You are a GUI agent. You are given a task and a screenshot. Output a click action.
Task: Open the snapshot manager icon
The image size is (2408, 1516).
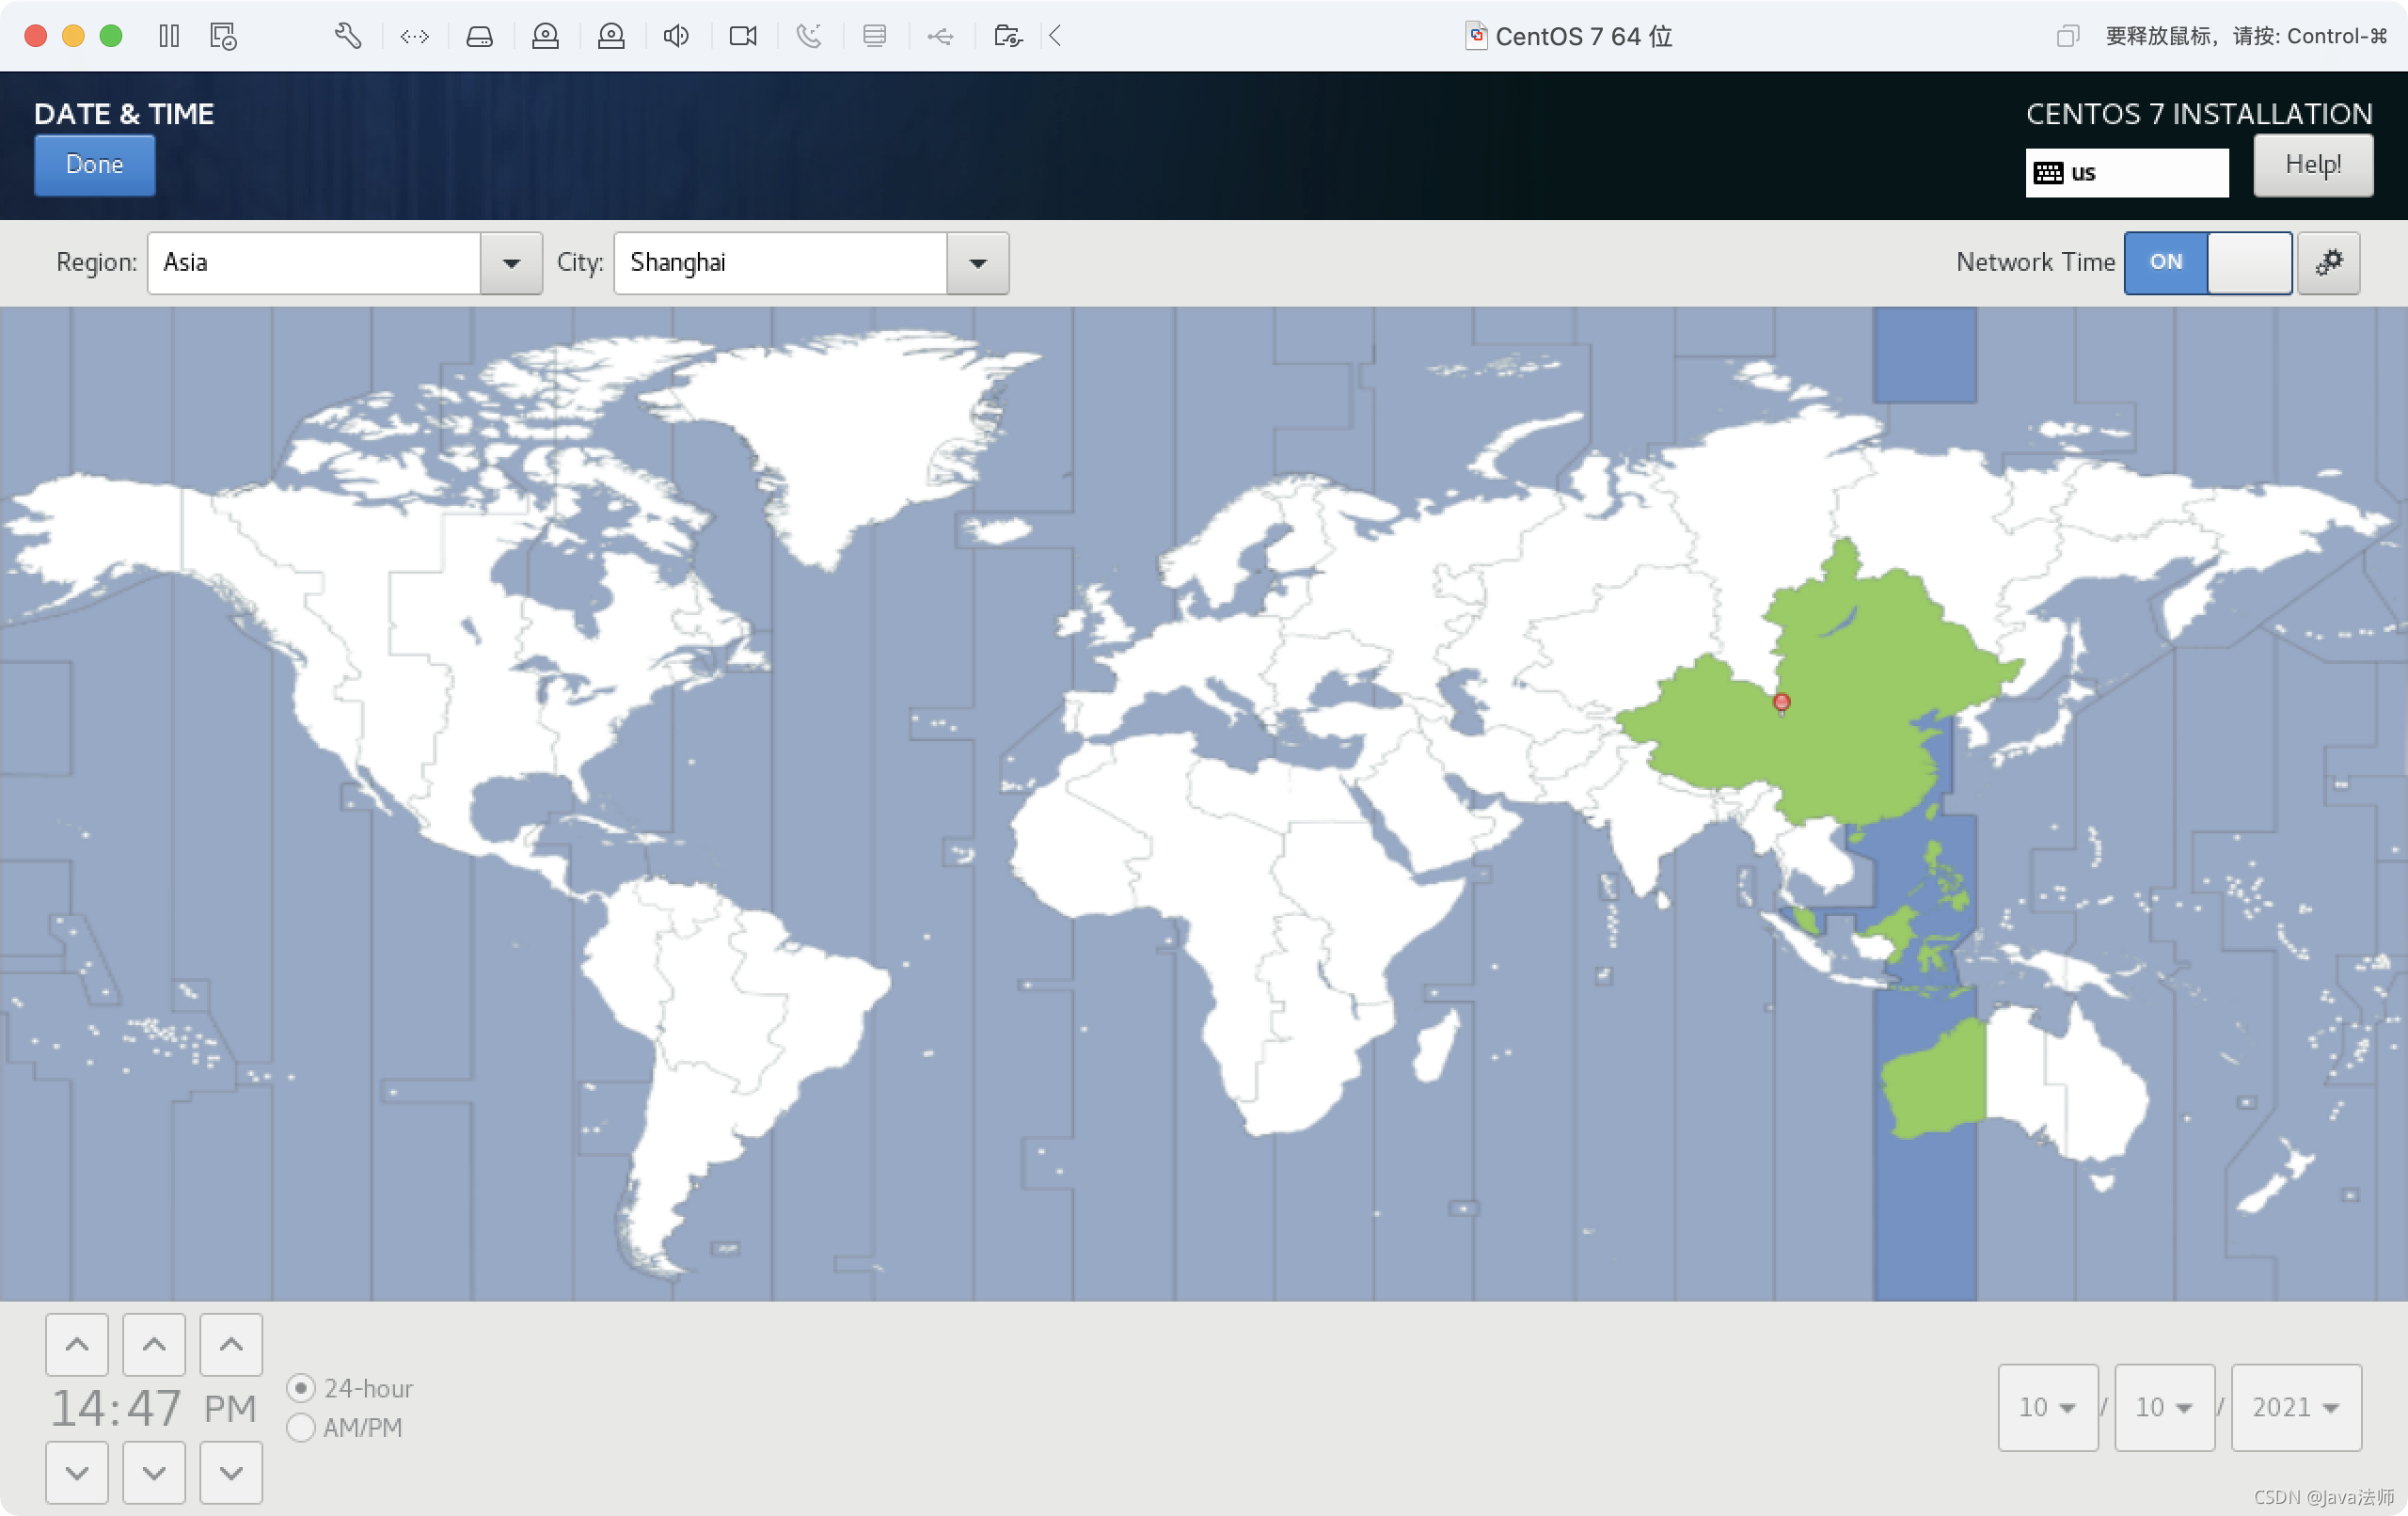coord(223,36)
